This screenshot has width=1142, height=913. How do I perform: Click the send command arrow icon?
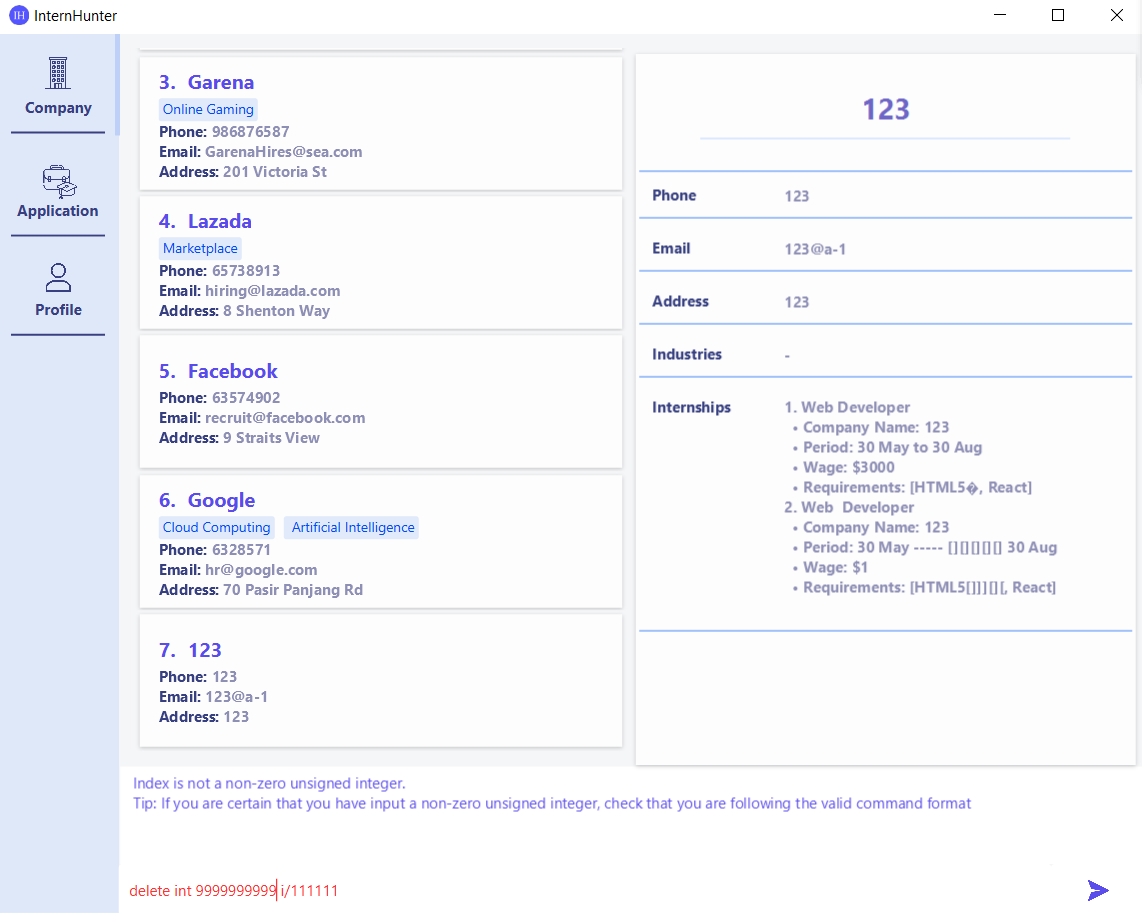pos(1098,890)
